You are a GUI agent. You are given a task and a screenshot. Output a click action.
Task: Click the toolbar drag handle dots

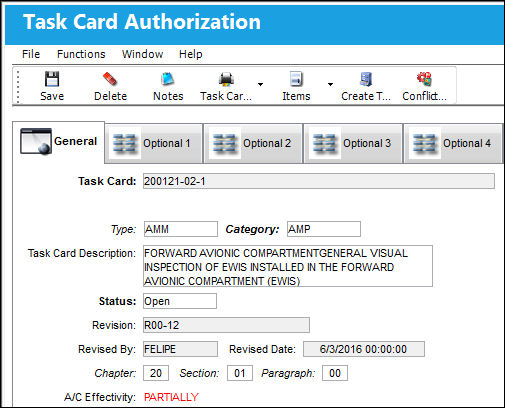click(x=18, y=86)
